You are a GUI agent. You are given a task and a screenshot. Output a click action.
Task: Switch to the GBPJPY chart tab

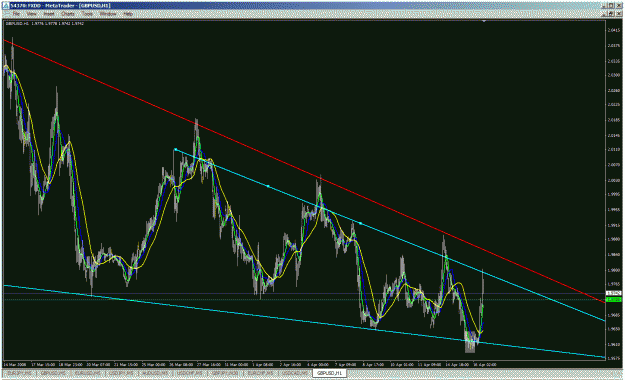tap(224, 373)
